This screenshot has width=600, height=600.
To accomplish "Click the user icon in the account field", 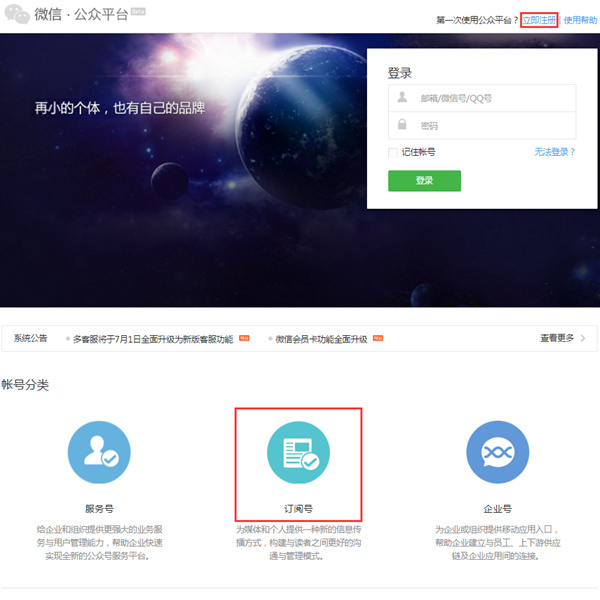I will click(402, 97).
